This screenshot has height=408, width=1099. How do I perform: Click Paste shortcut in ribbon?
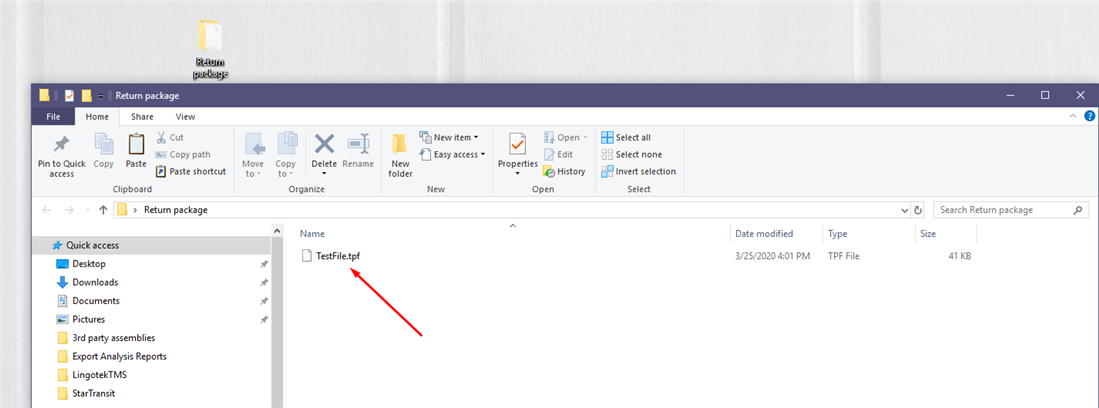pos(191,171)
